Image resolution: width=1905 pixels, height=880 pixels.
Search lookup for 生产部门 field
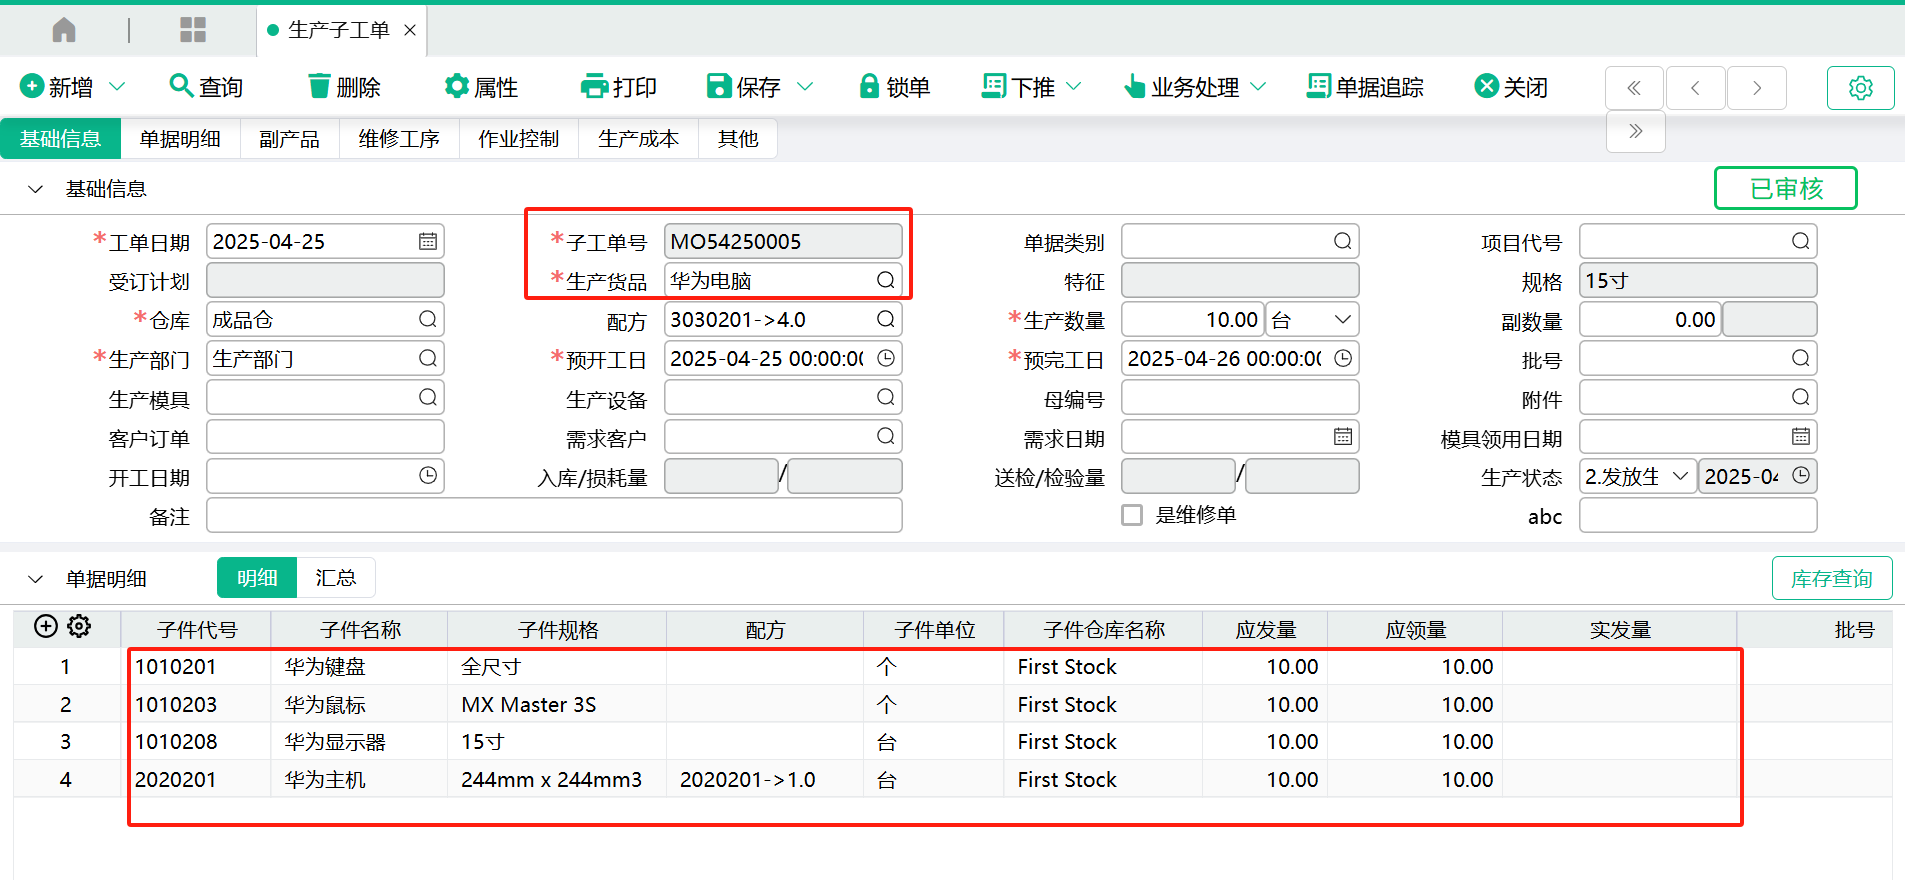coord(428,358)
